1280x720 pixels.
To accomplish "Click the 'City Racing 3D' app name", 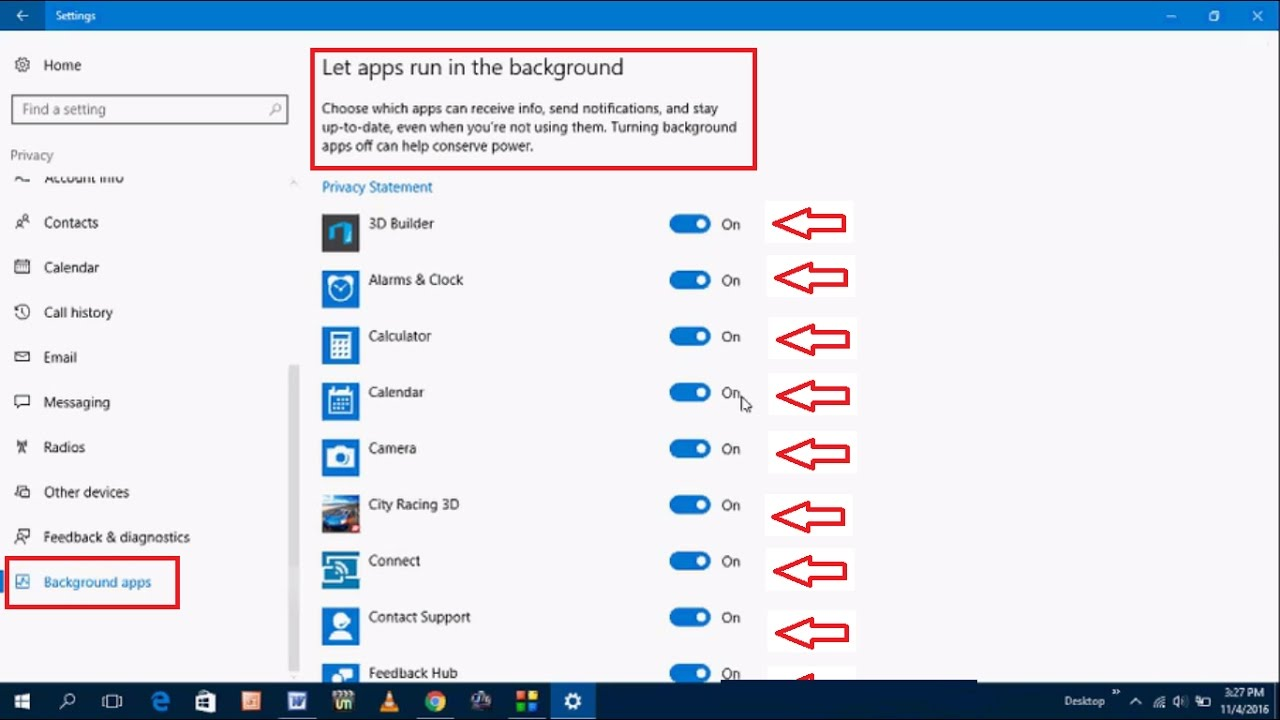I will [414, 505].
